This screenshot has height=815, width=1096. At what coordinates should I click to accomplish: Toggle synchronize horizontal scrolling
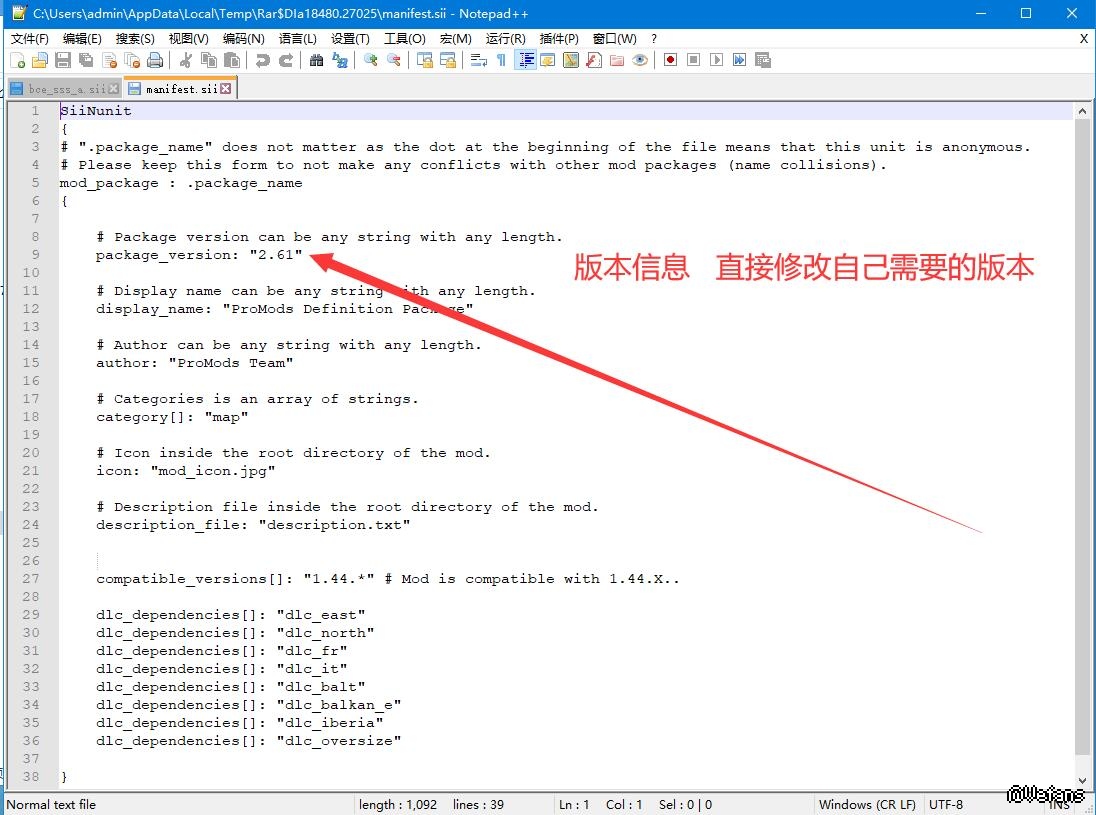coord(447,60)
